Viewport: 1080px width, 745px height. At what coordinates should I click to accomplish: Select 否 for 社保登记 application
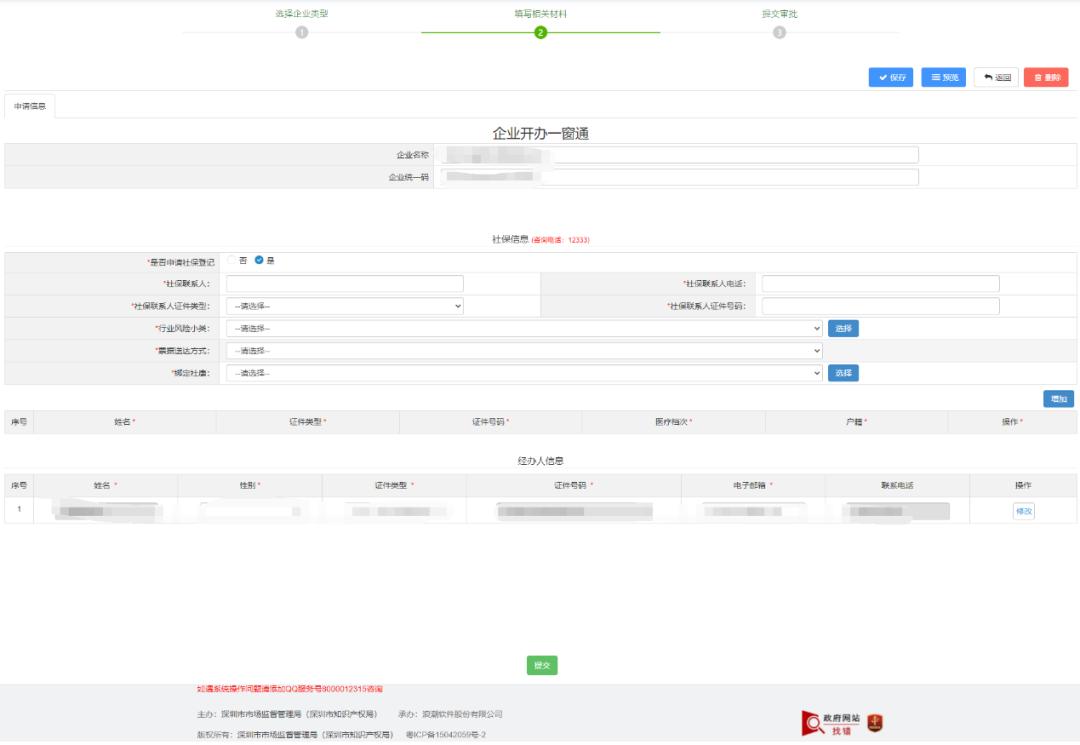pos(232,260)
